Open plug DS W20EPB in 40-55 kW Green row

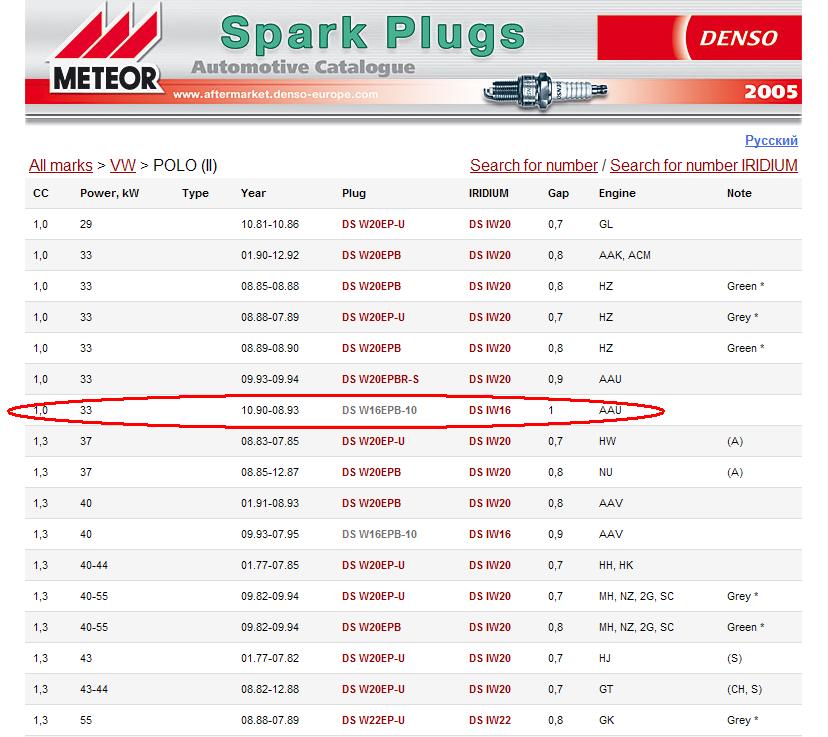[x=371, y=627]
